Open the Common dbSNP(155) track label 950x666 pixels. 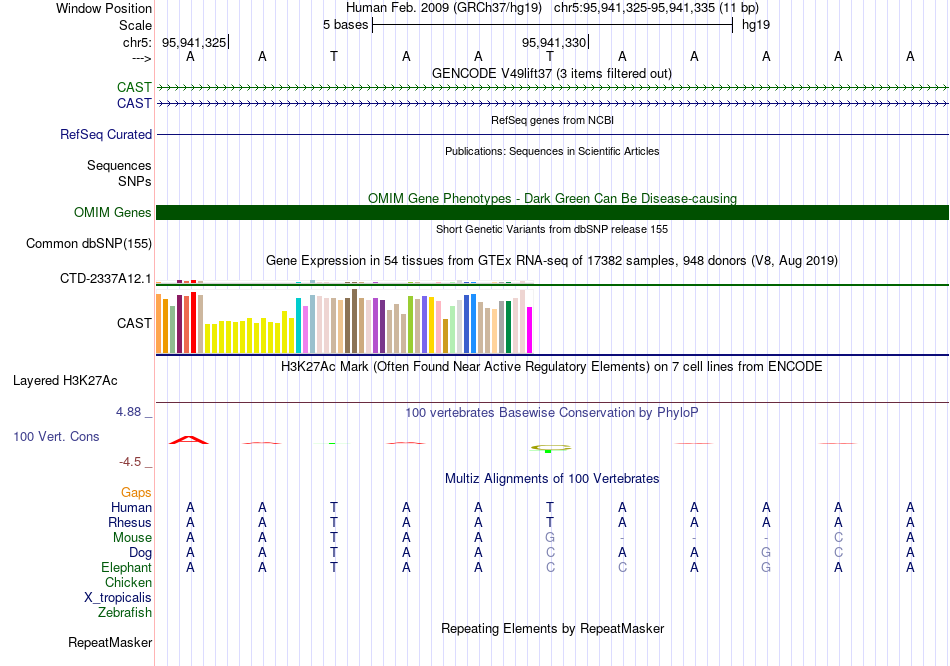(x=89, y=243)
